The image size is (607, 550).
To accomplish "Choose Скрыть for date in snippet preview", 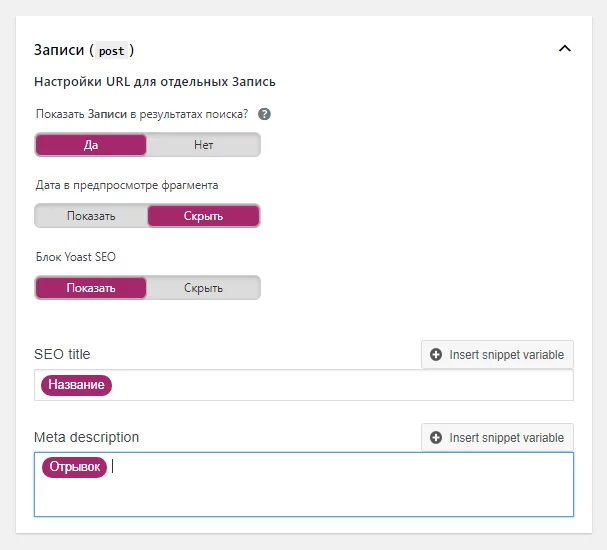I will 203,216.
